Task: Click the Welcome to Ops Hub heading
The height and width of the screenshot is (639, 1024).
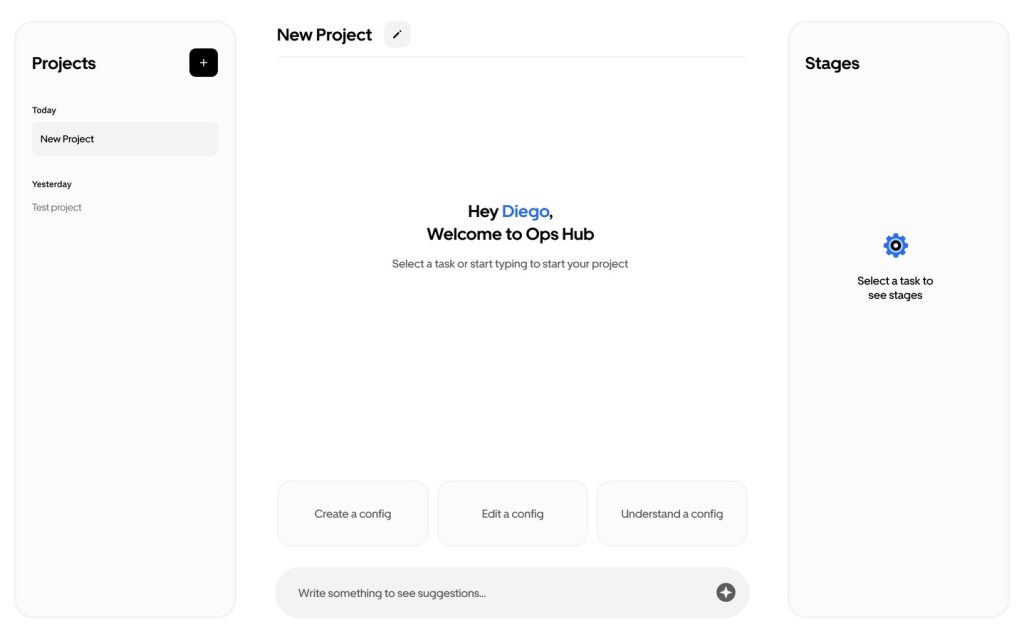Action: [x=510, y=235]
